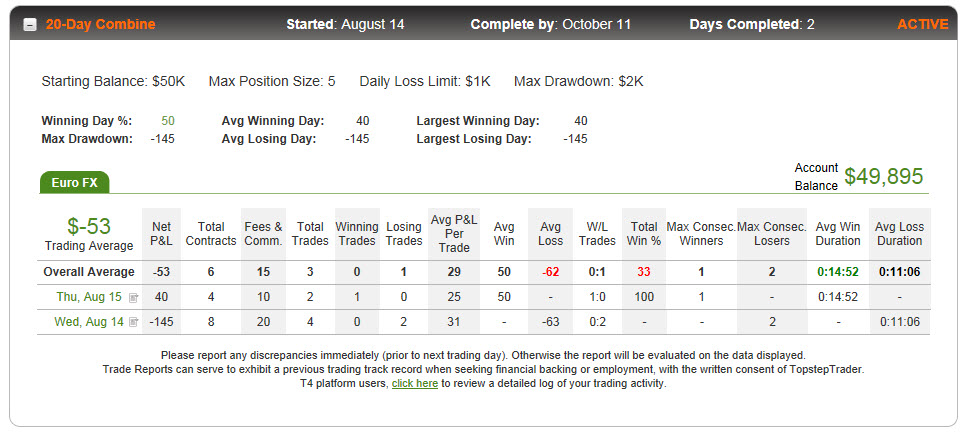962x437 pixels.
Task: Click the $-53 Trading Average figure
Action: pos(89,226)
